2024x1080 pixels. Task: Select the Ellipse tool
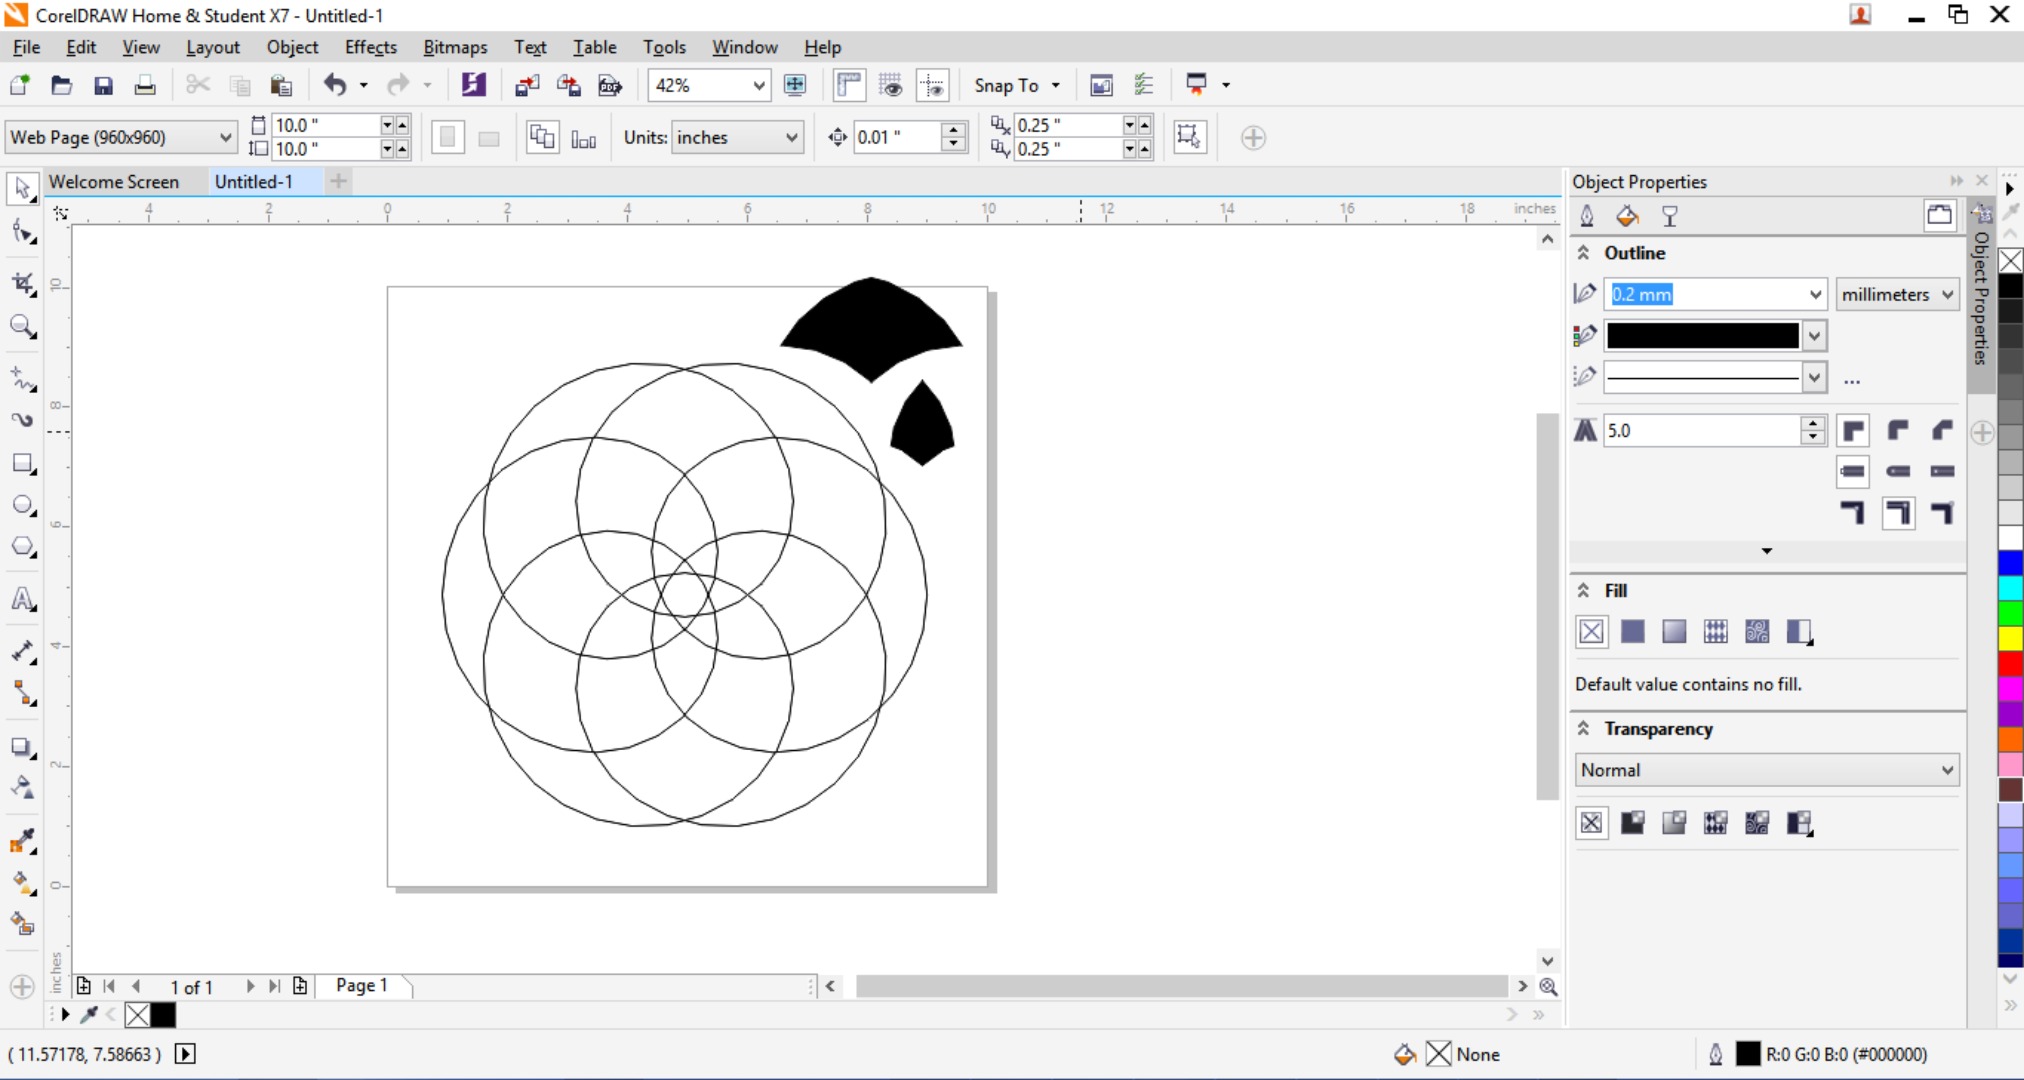coord(22,504)
